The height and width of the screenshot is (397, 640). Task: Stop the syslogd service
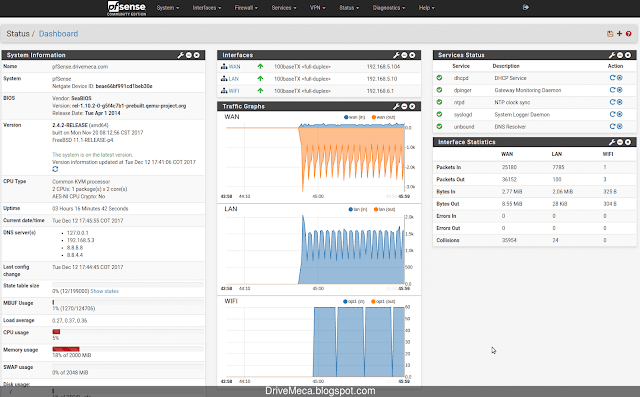pyautogui.click(x=620, y=114)
